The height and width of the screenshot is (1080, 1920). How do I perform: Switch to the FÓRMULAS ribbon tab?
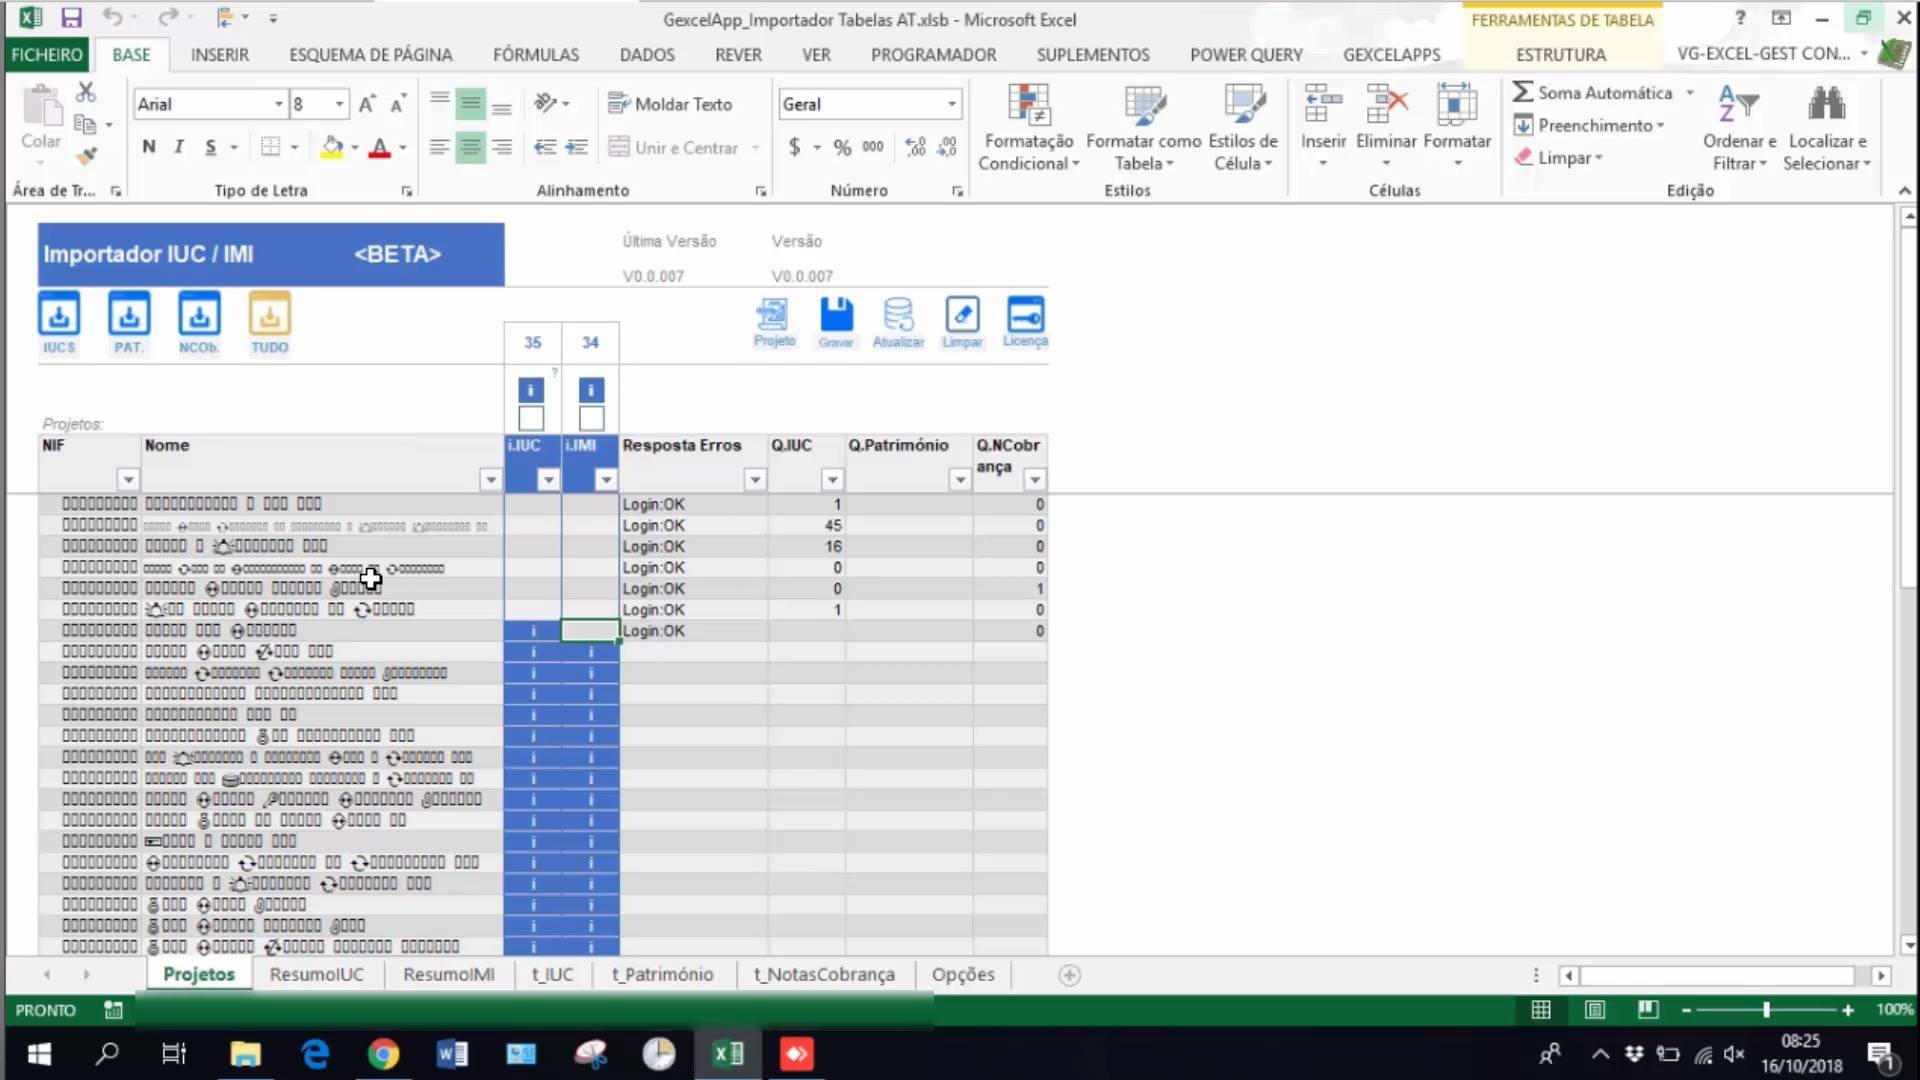point(536,54)
